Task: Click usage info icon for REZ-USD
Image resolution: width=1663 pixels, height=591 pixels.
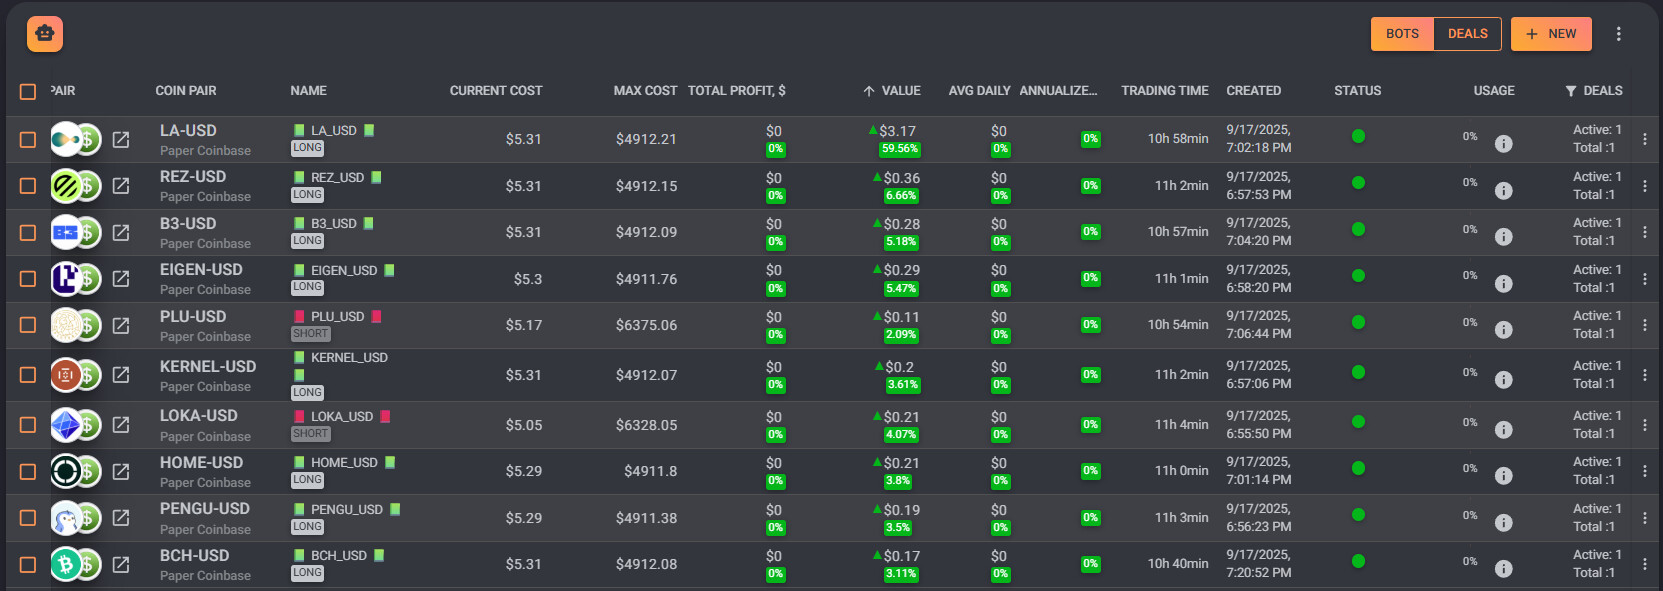Action: (1503, 190)
